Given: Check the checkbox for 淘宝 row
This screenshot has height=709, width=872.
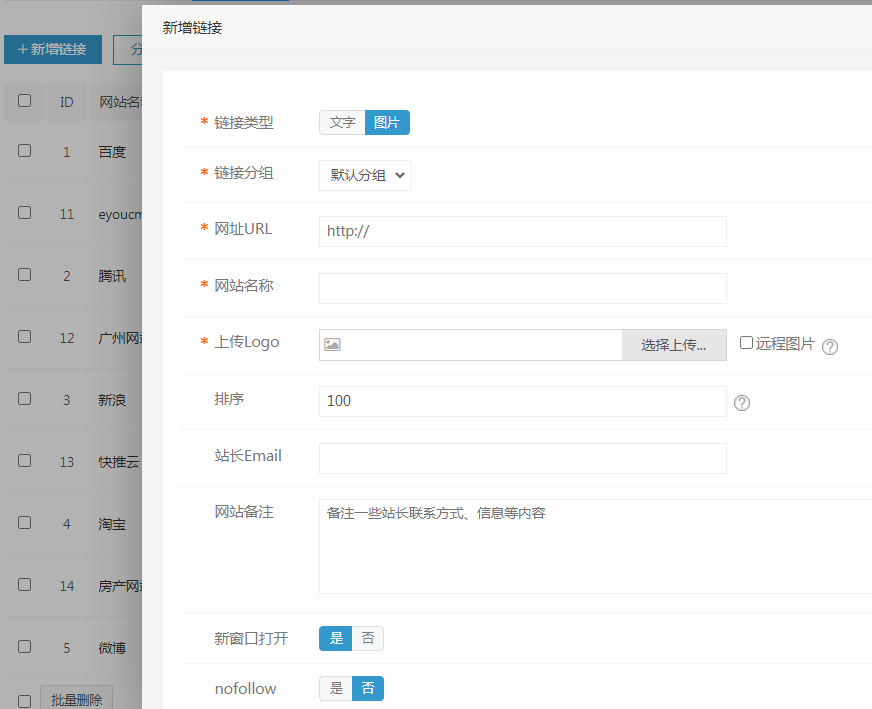Looking at the screenshot, I should (25, 523).
